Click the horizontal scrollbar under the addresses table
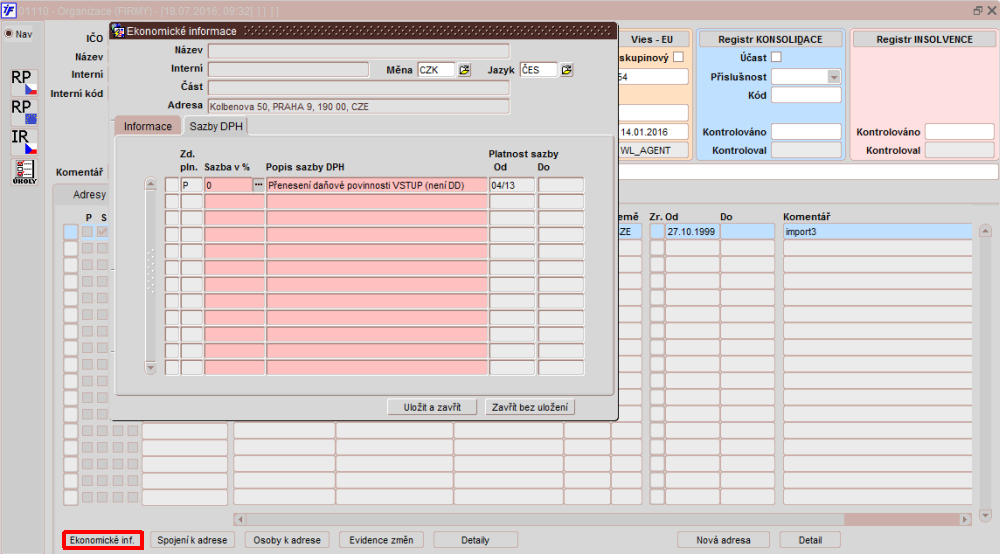 603,520
